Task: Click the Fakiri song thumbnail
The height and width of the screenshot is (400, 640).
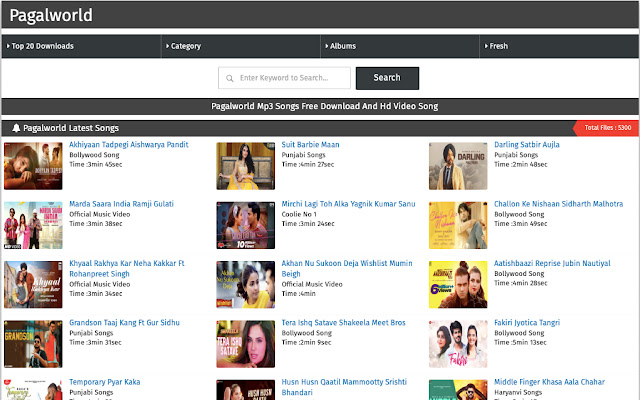Action: 458,344
